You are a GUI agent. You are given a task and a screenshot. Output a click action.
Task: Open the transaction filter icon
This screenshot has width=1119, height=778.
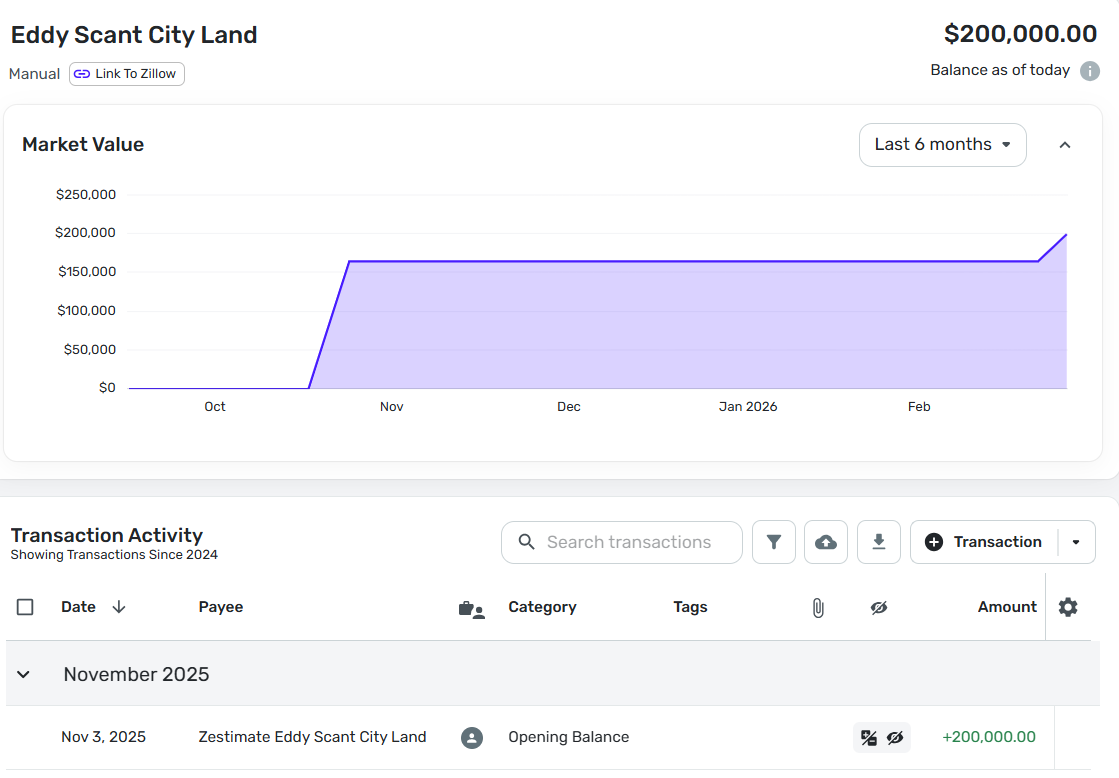773,542
